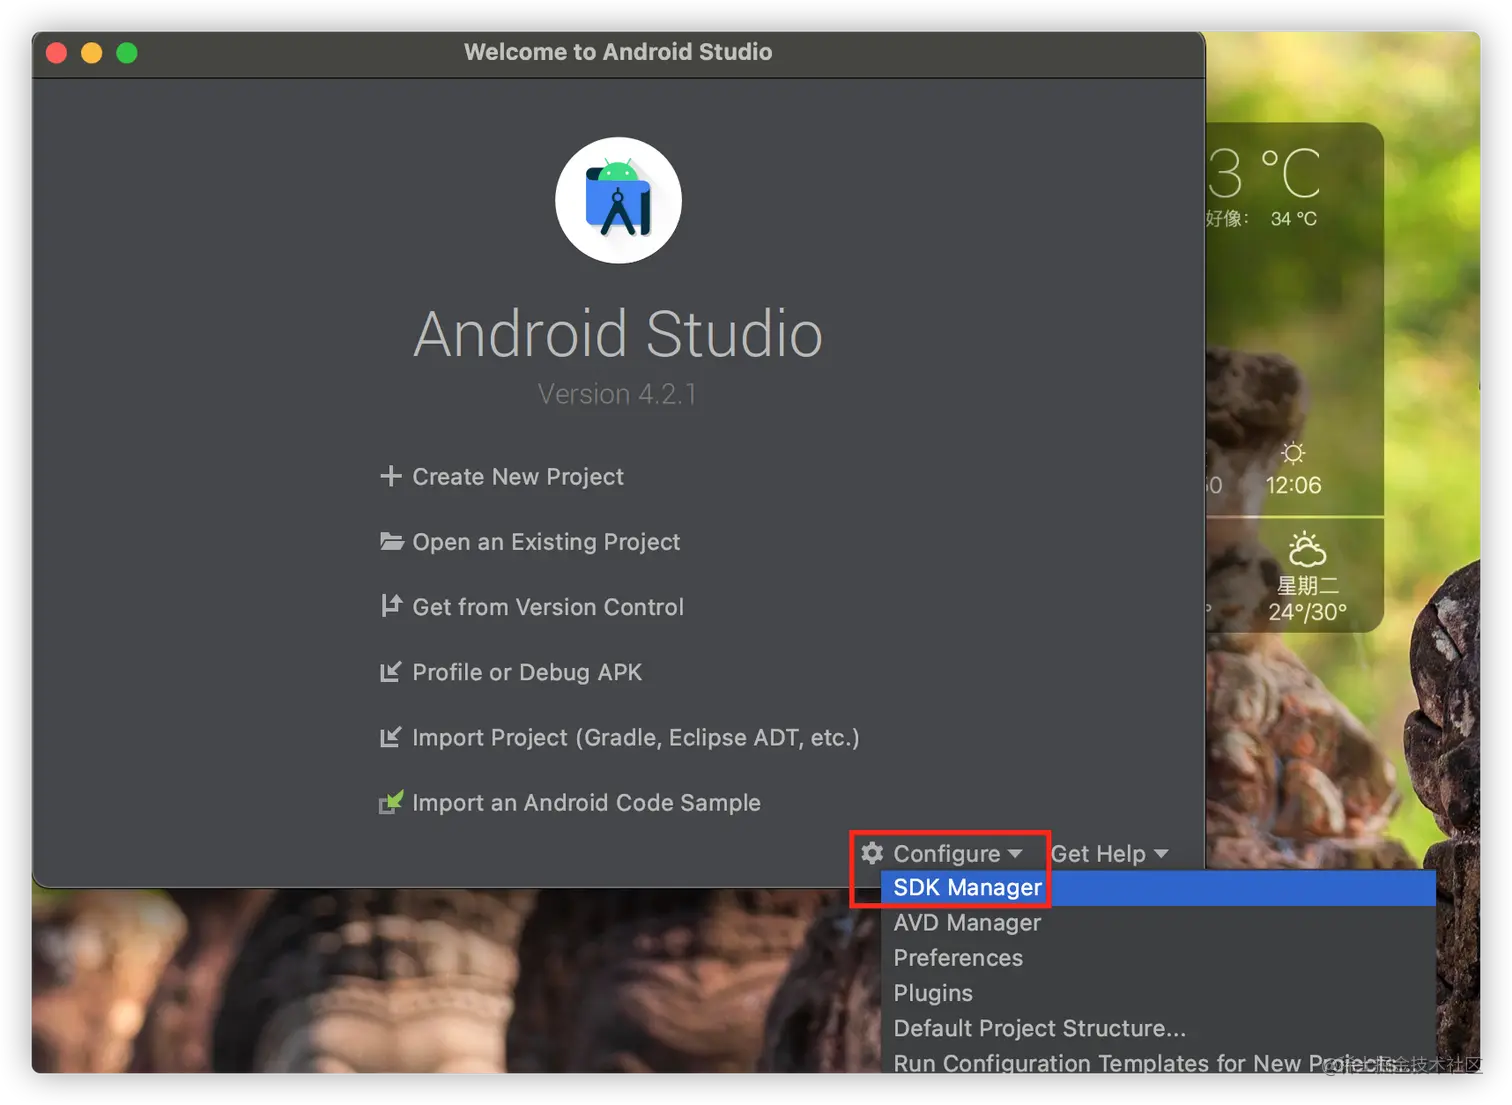Select Profile or Debug APK

point(527,672)
